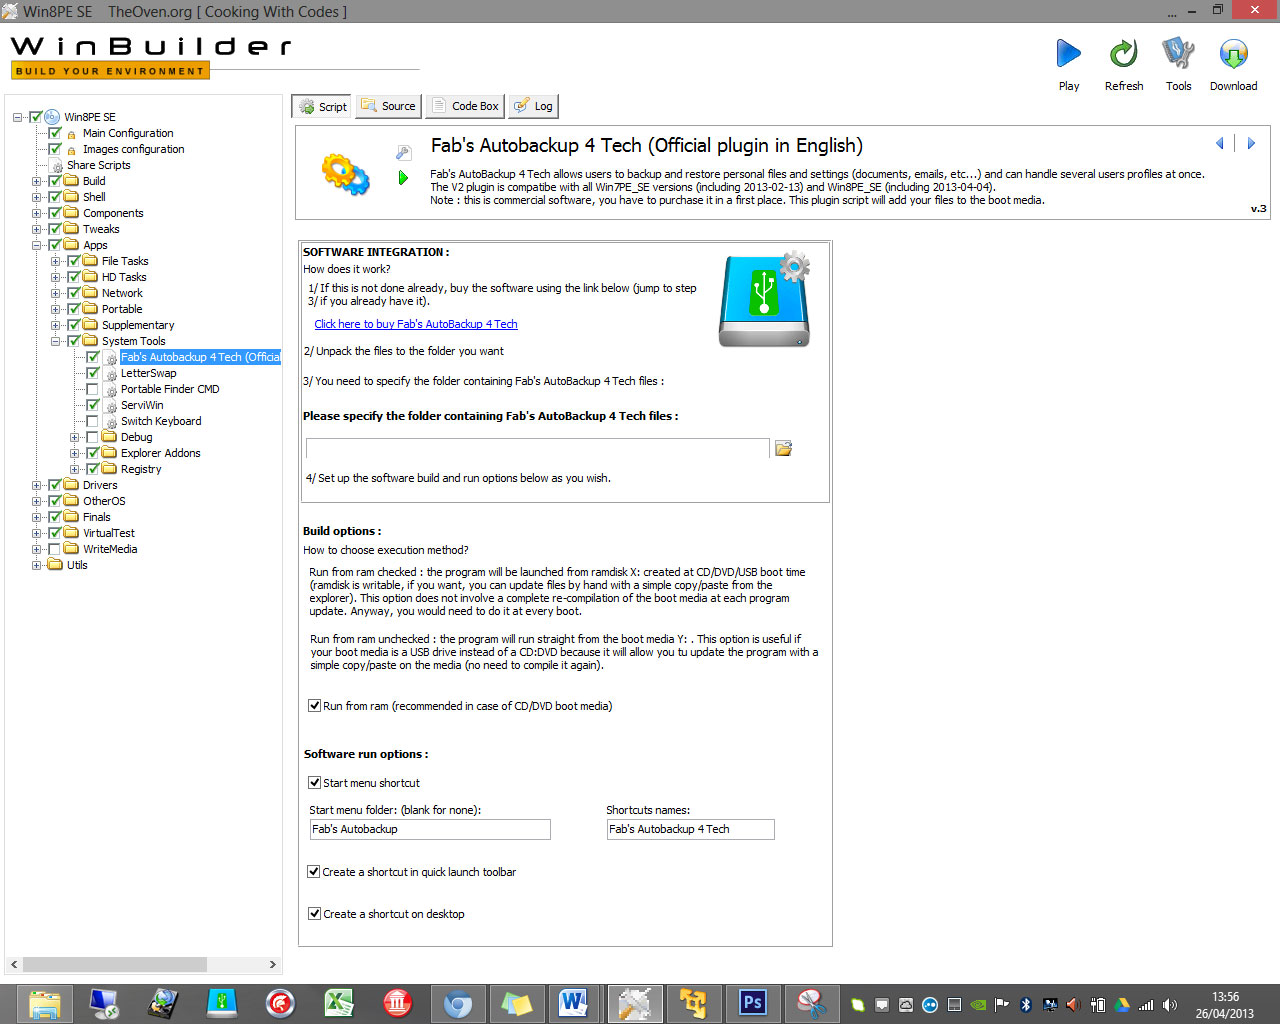Expand the Components folder
The width and height of the screenshot is (1280, 1024).
(37, 213)
